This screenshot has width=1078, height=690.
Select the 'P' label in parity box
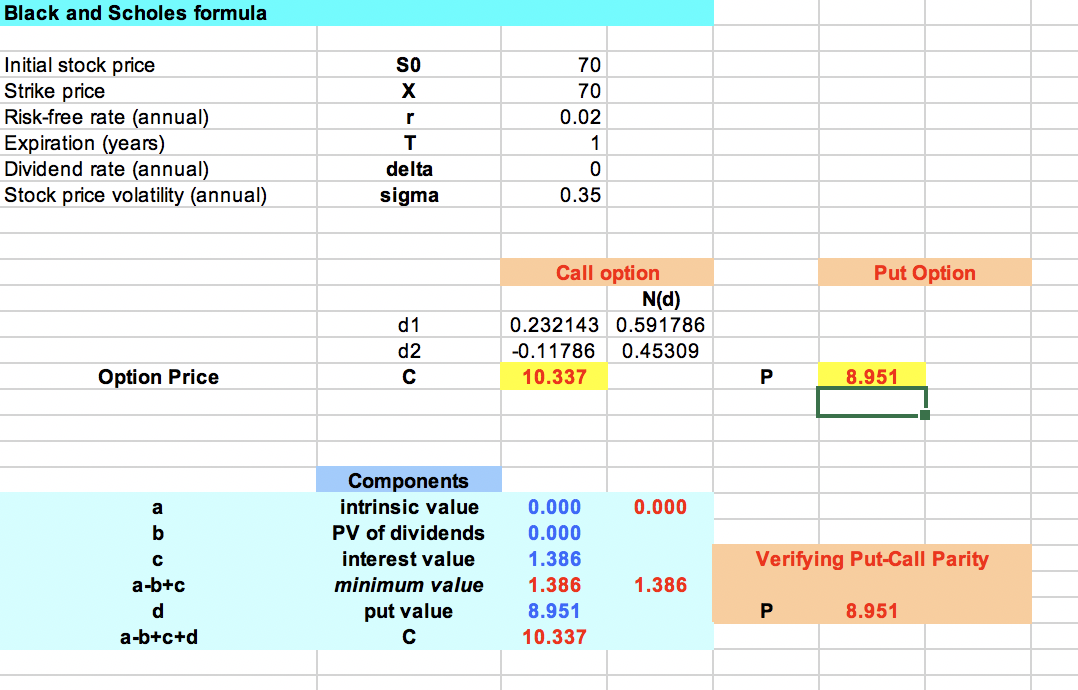[x=767, y=612]
